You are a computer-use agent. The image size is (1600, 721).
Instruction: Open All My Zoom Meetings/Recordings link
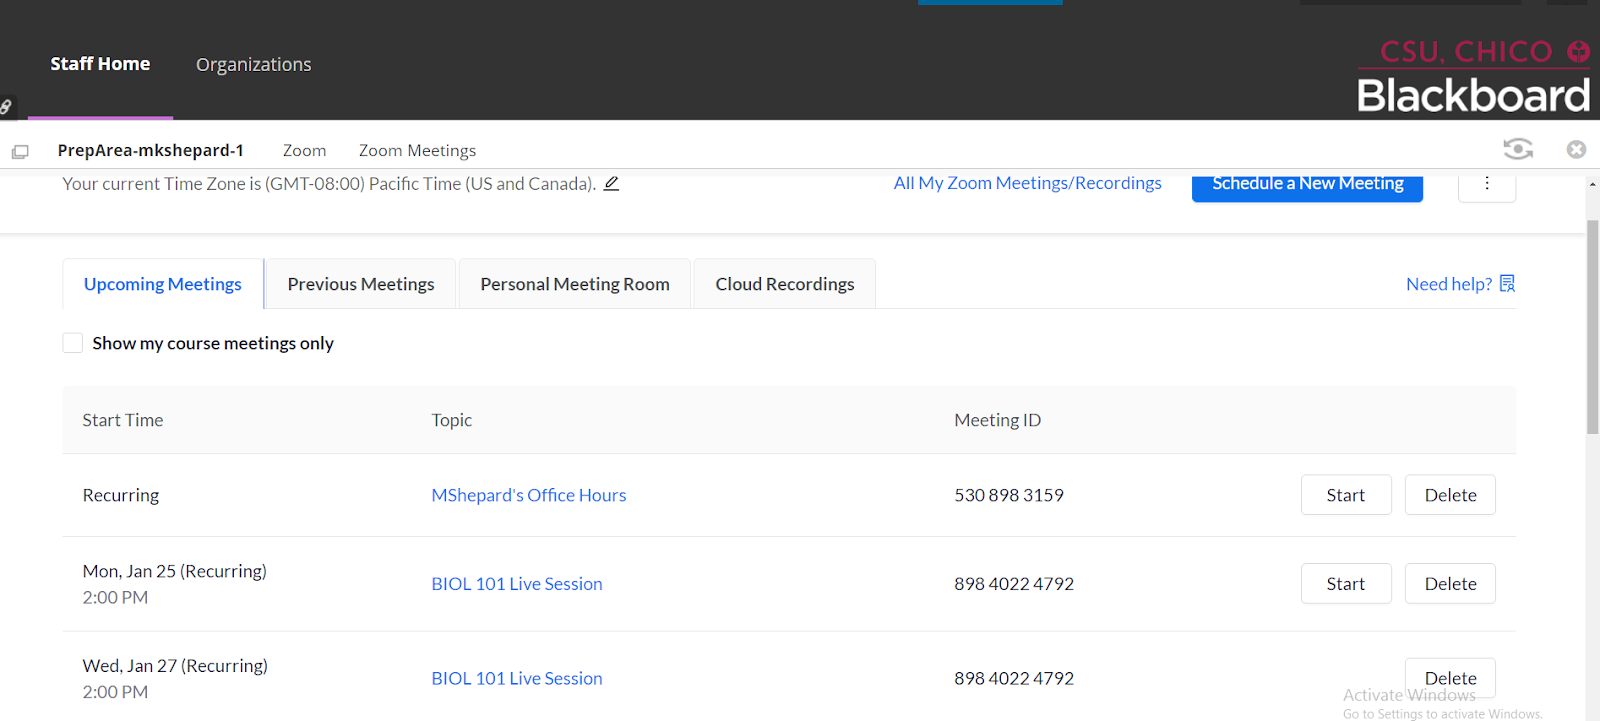point(1028,183)
